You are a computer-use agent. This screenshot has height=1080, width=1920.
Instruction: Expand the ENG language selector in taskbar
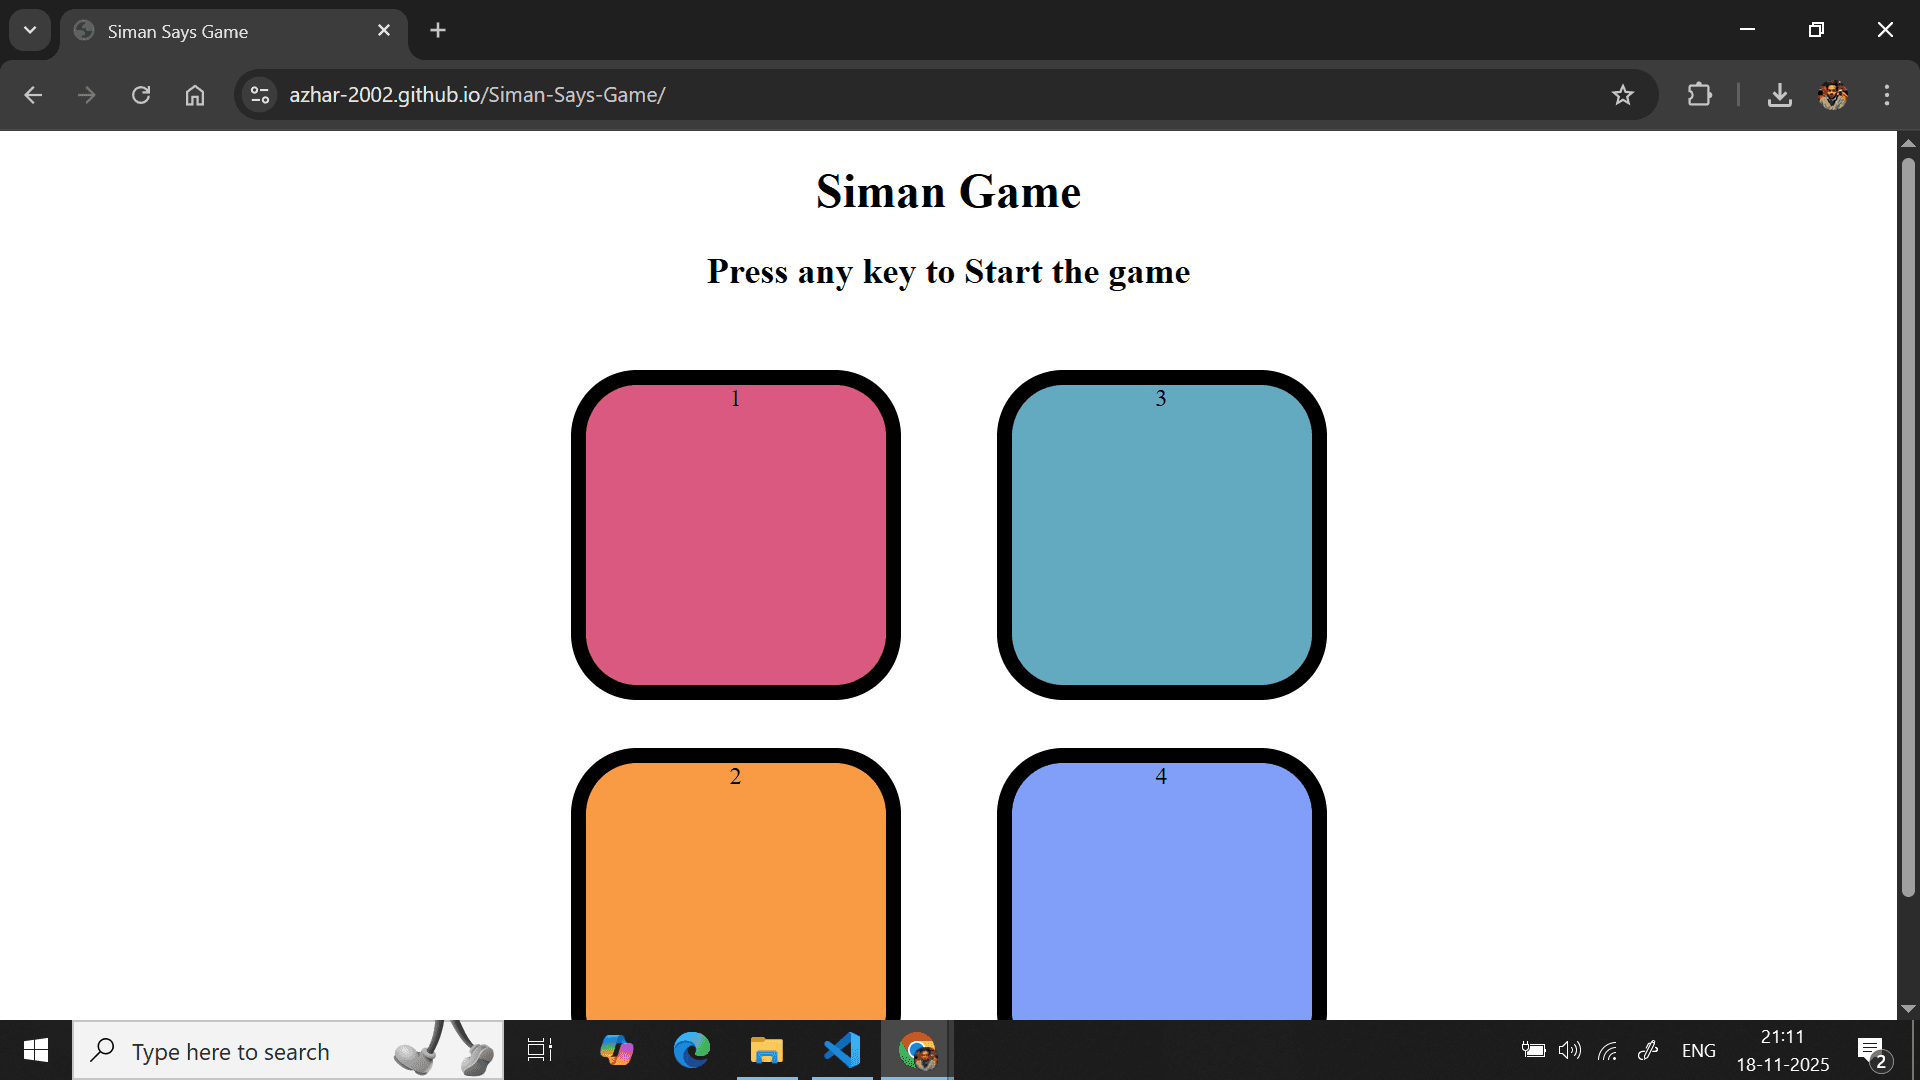[1698, 1050]
